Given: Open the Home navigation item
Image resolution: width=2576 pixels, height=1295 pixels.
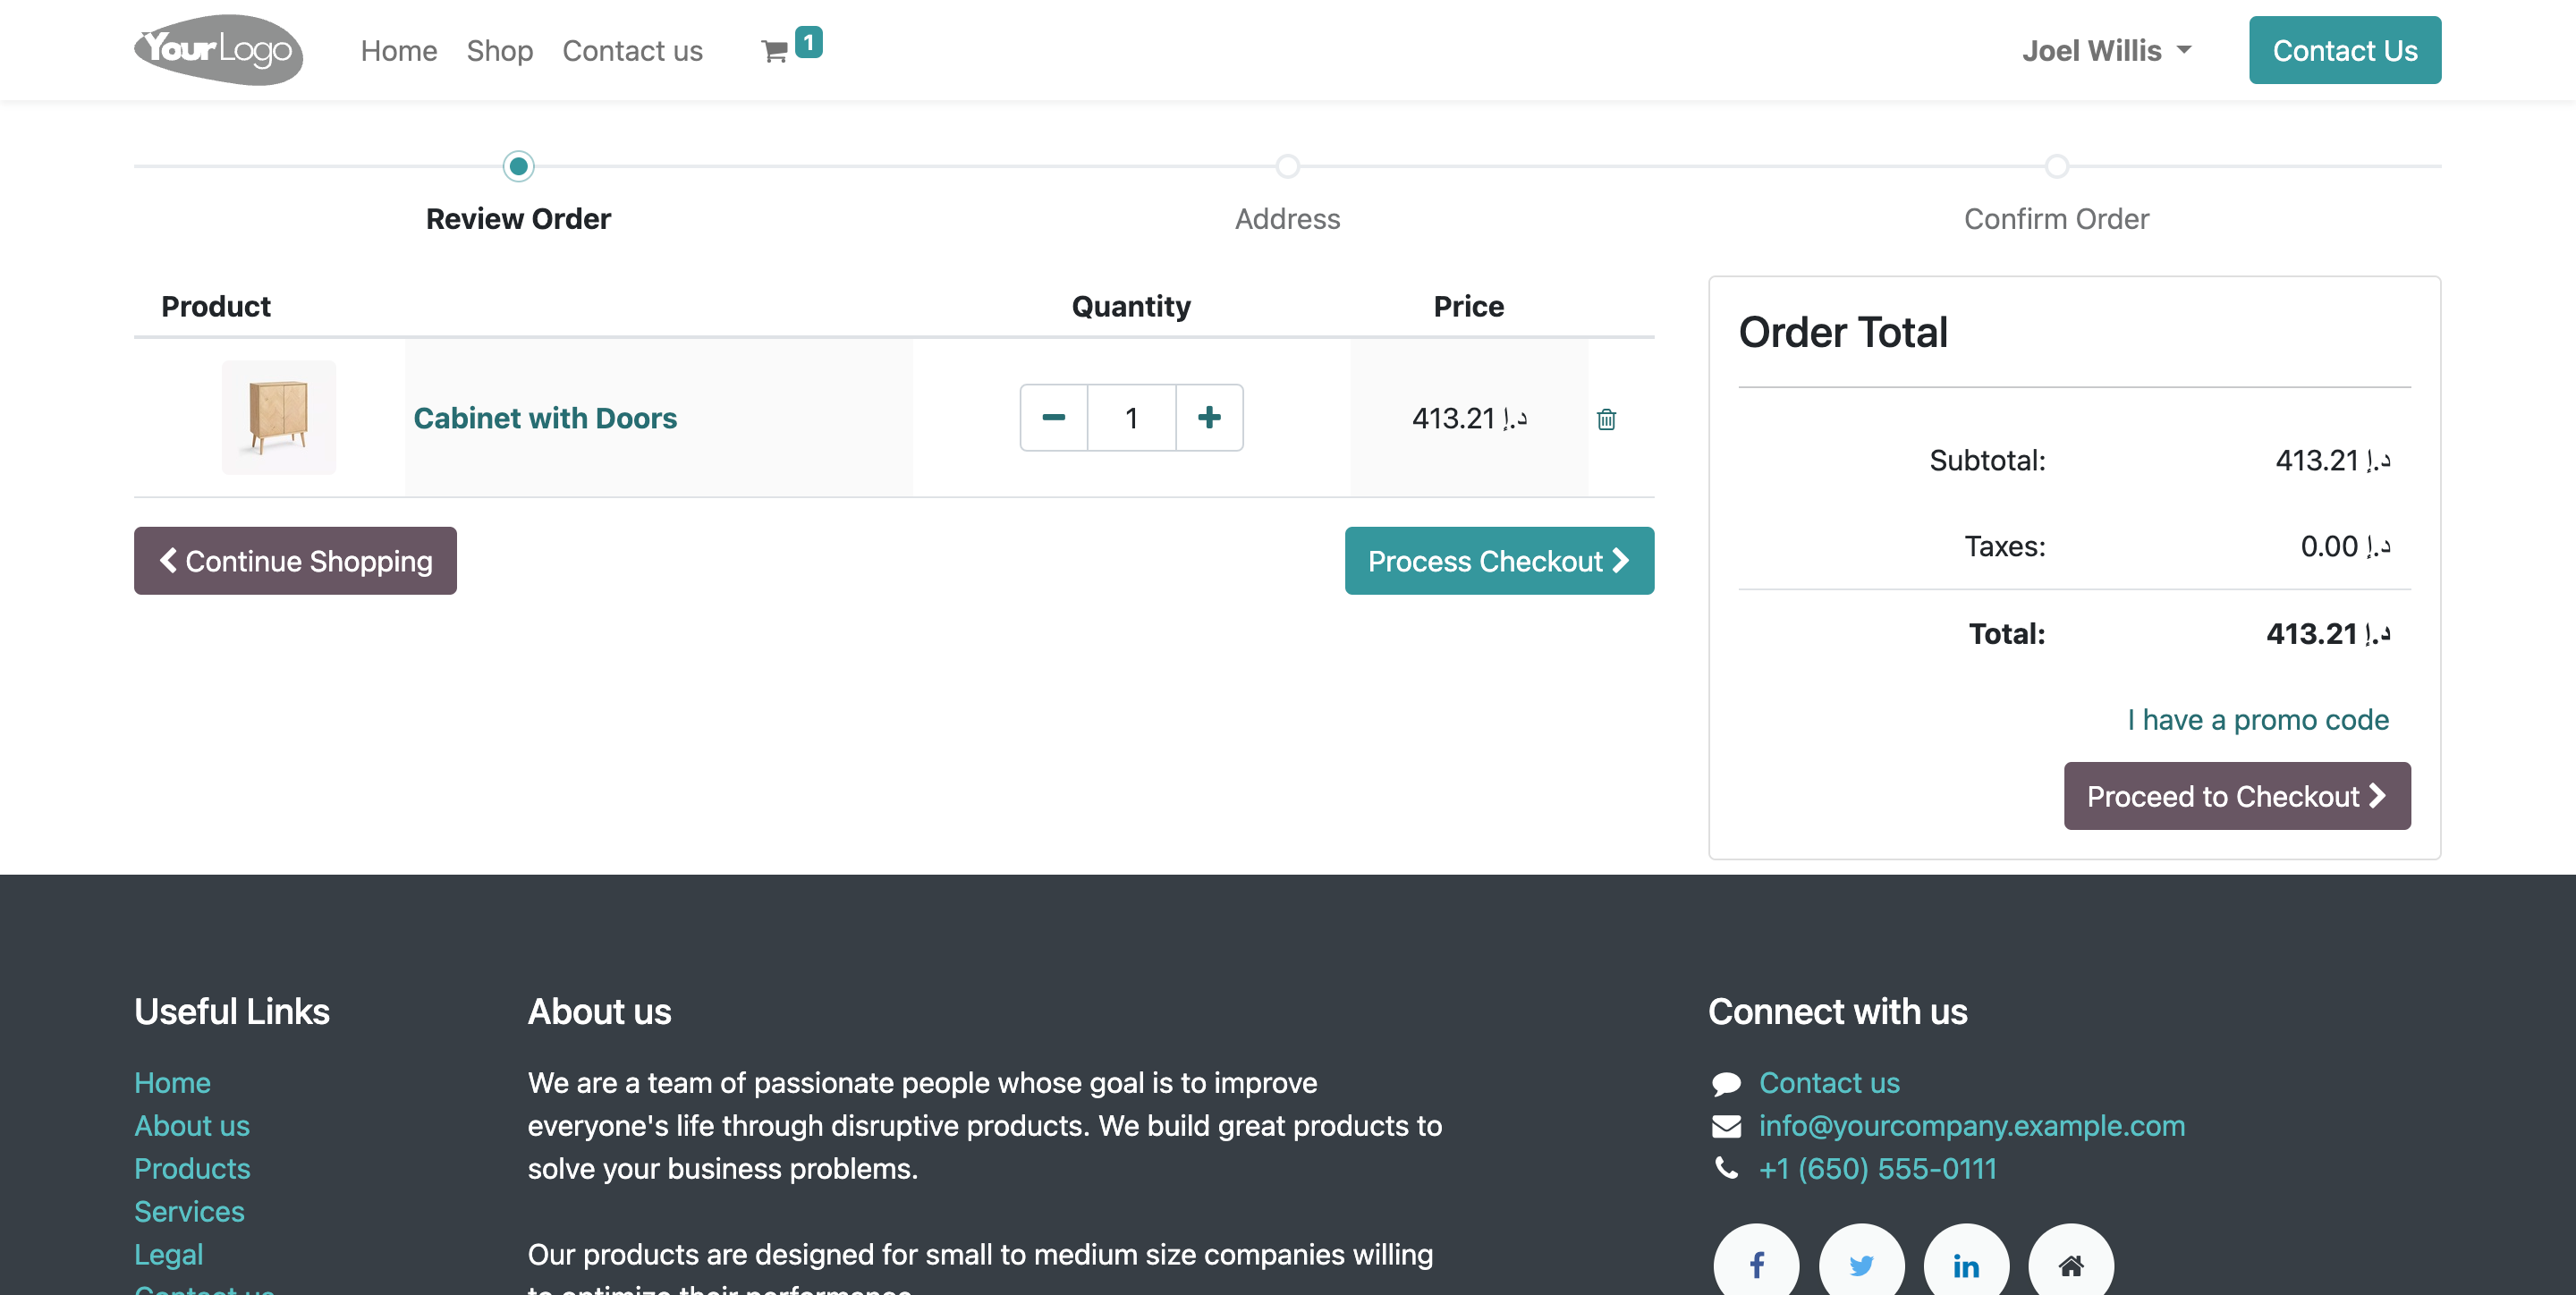Looking at the screenshot, I should 398,51.
